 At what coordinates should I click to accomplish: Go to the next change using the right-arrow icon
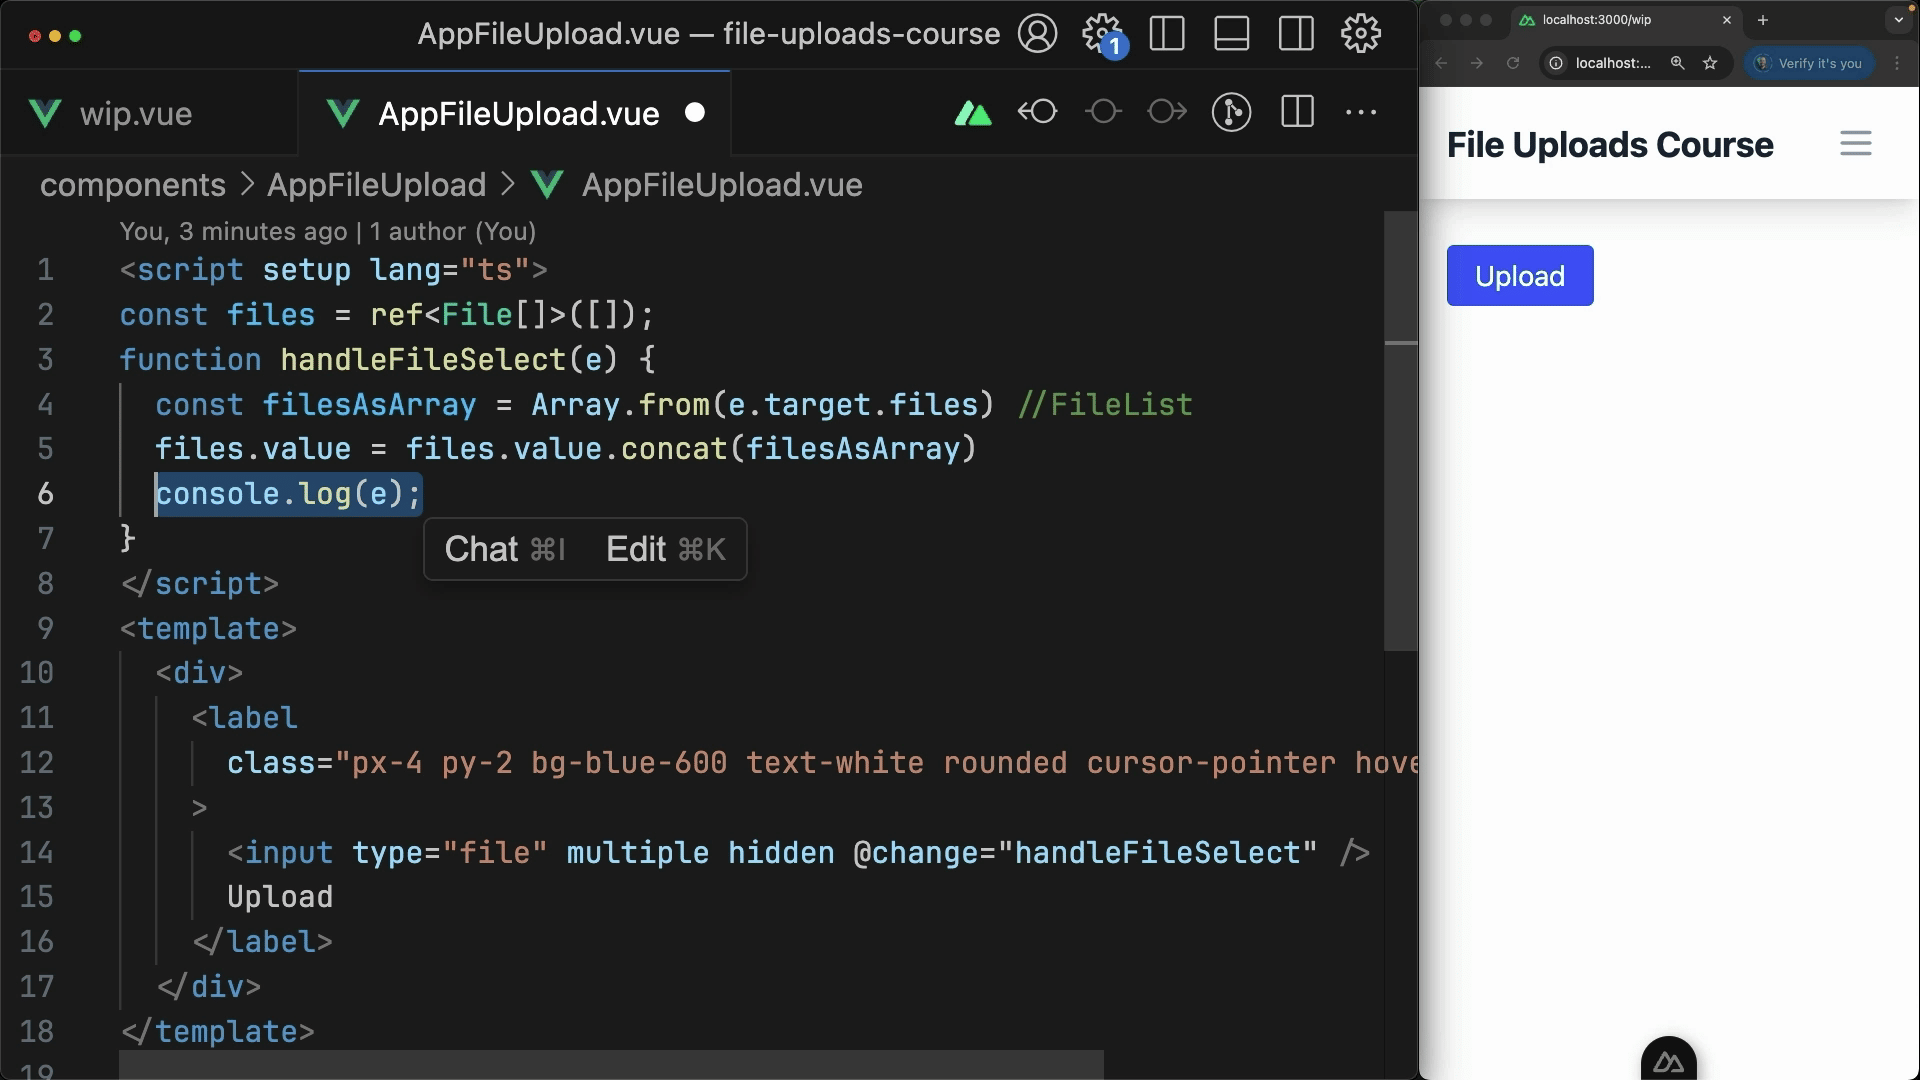click(x=1167, y=112)
